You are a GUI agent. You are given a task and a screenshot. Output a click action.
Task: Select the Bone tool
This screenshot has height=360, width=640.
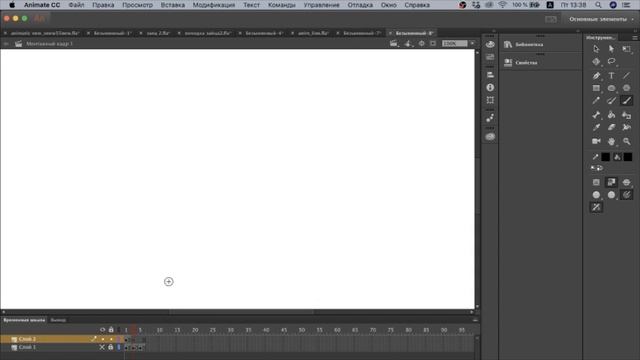[596, 115]
